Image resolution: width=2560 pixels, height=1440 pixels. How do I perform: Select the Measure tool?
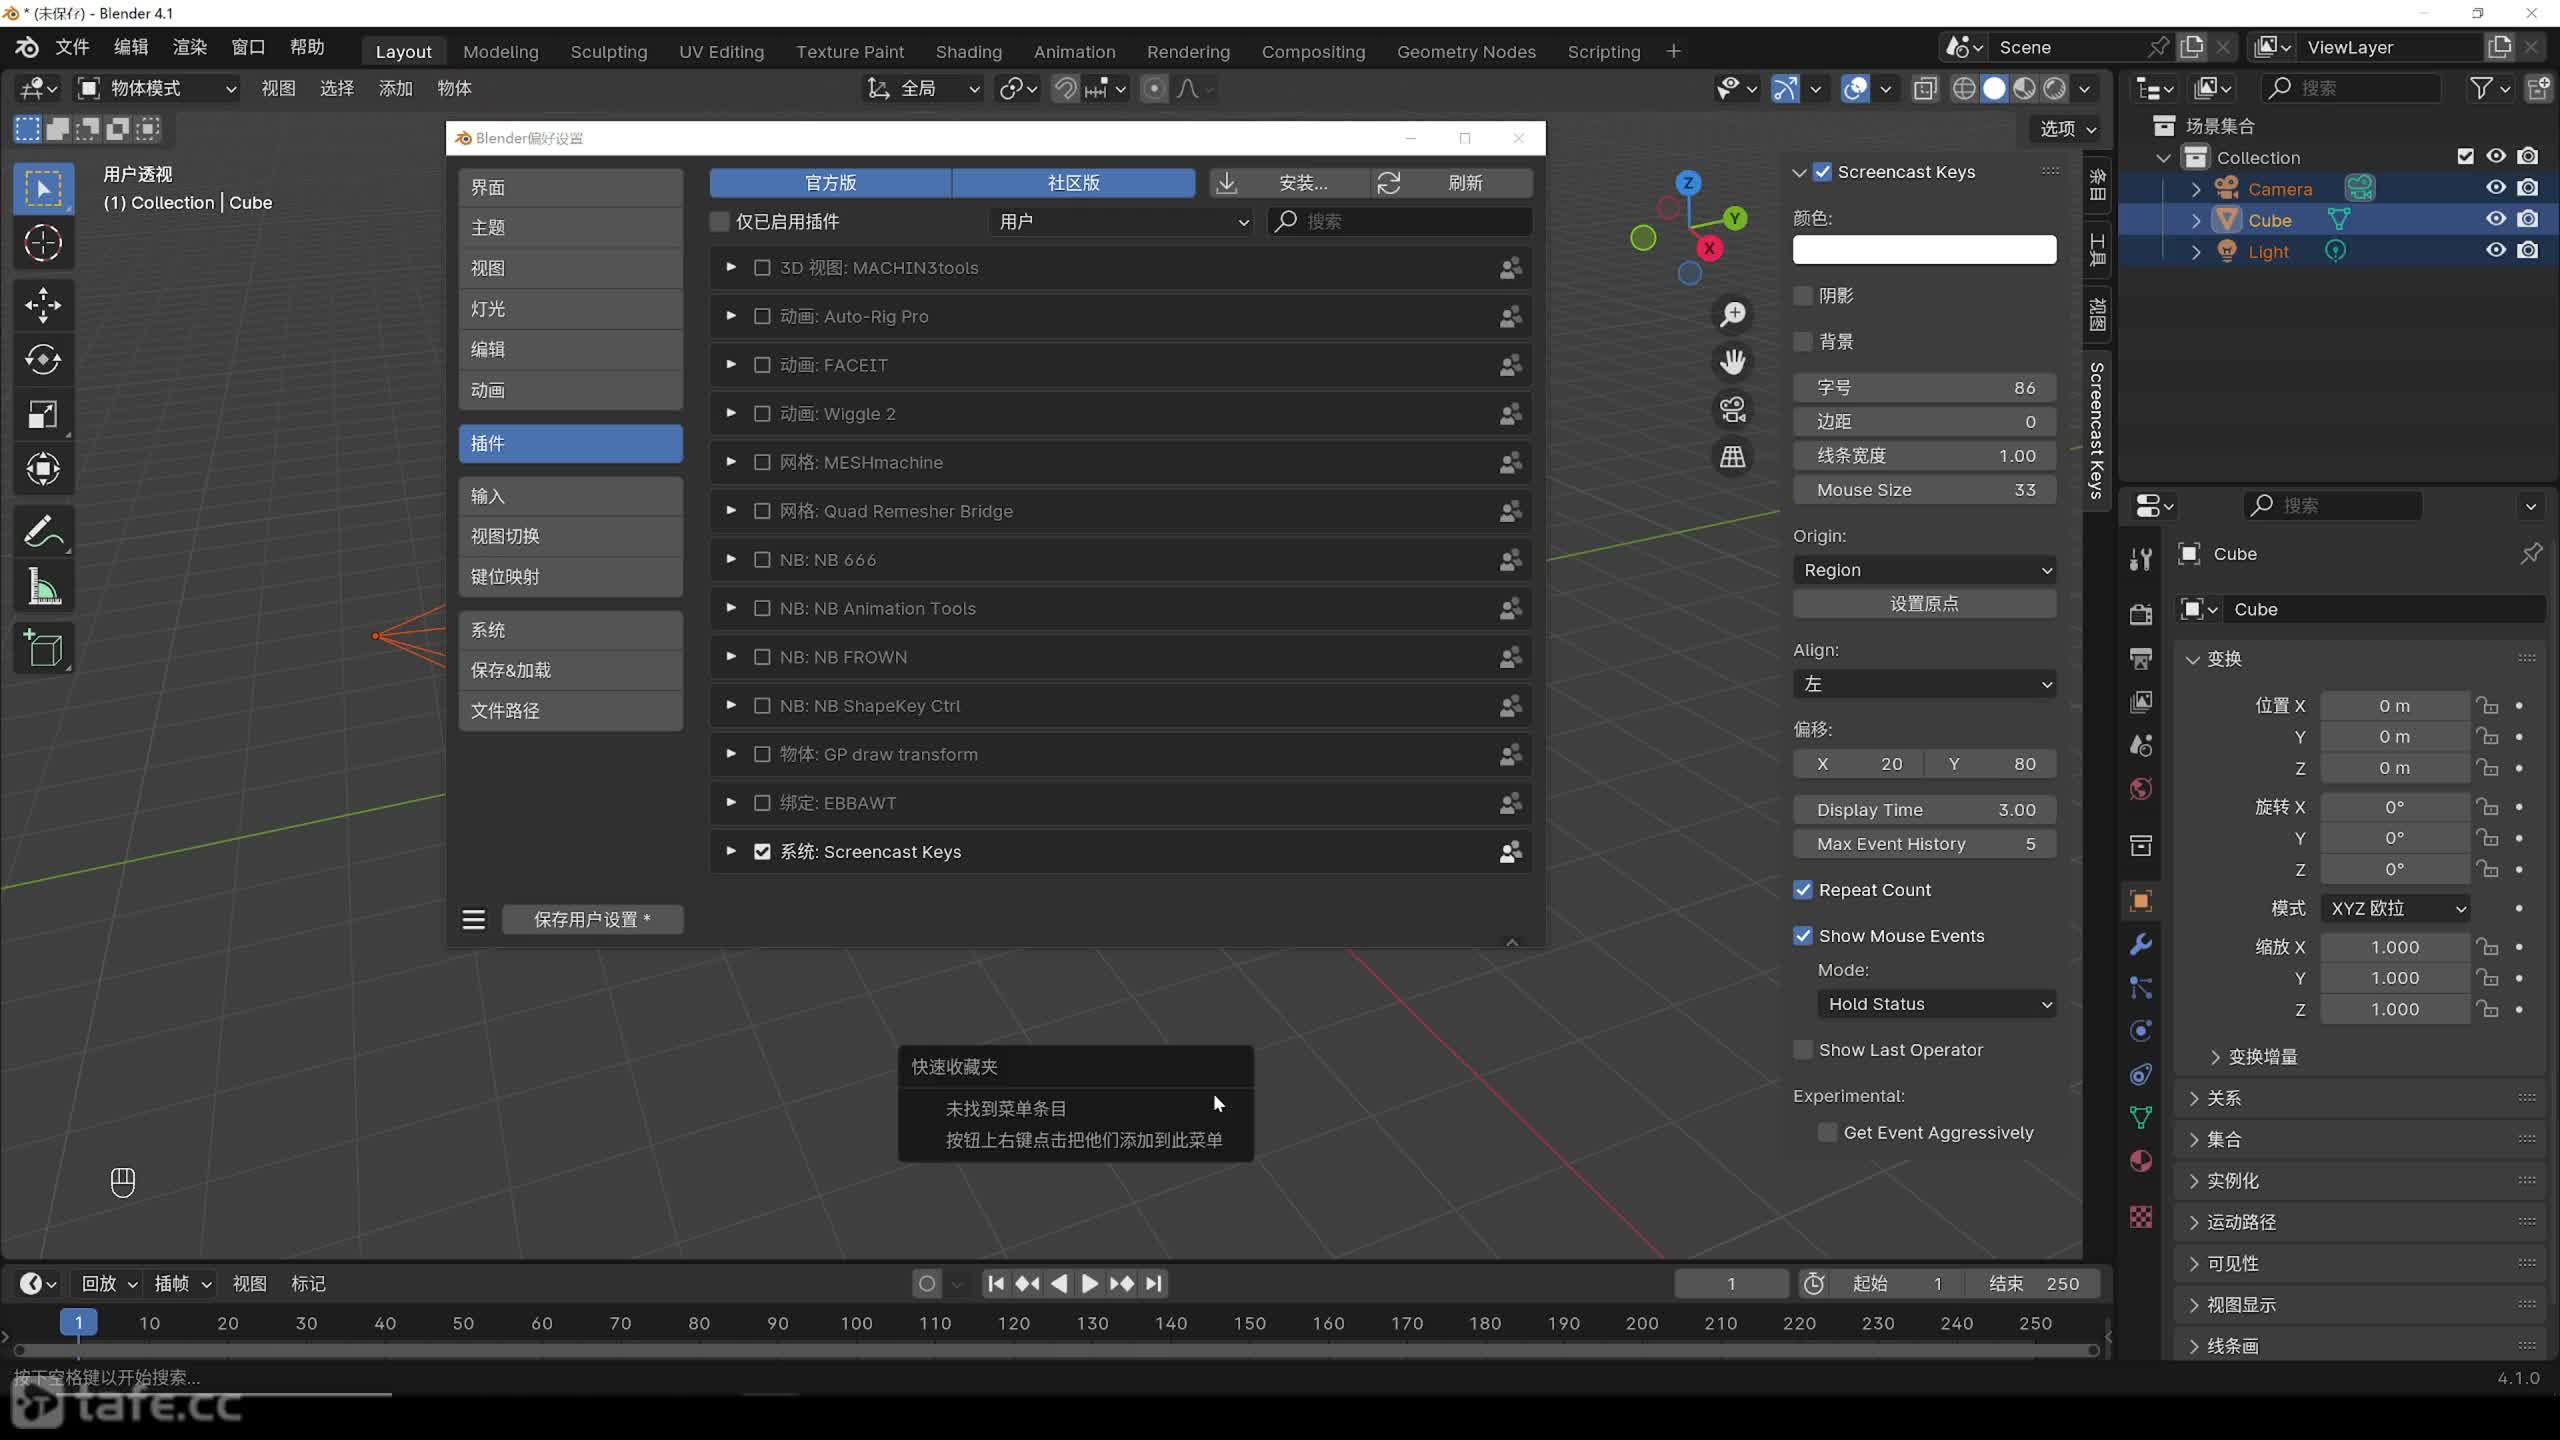(43, 586)
